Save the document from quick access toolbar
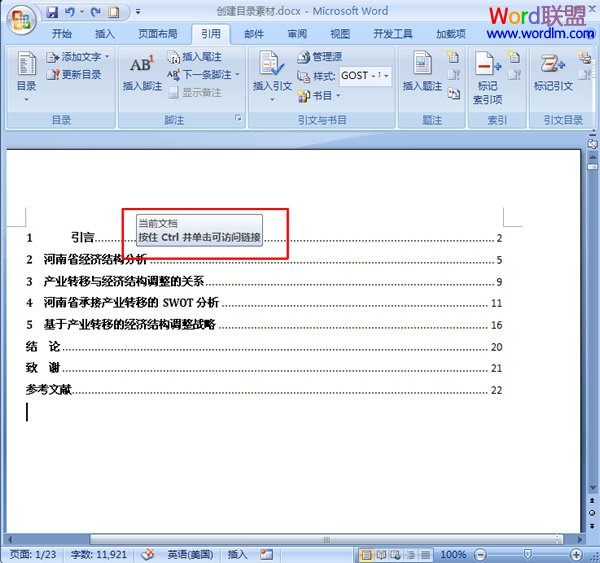Image resolution: width=600 pixels, height=563 pixels. pos(52,12)
